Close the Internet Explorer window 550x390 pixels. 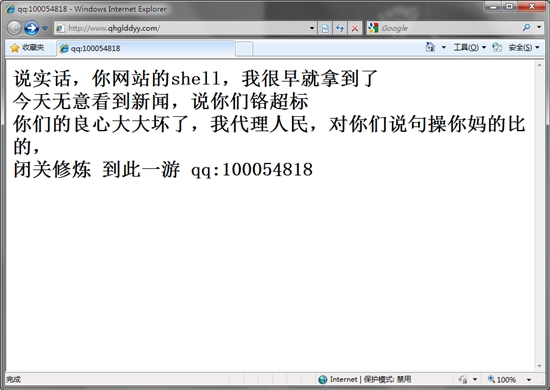coord(531,7)
